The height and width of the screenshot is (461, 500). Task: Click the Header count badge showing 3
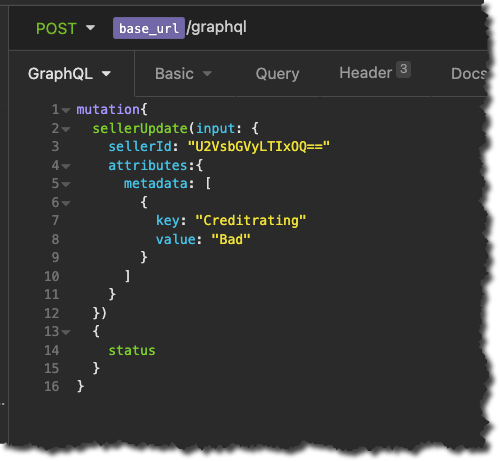pos(403,69)
